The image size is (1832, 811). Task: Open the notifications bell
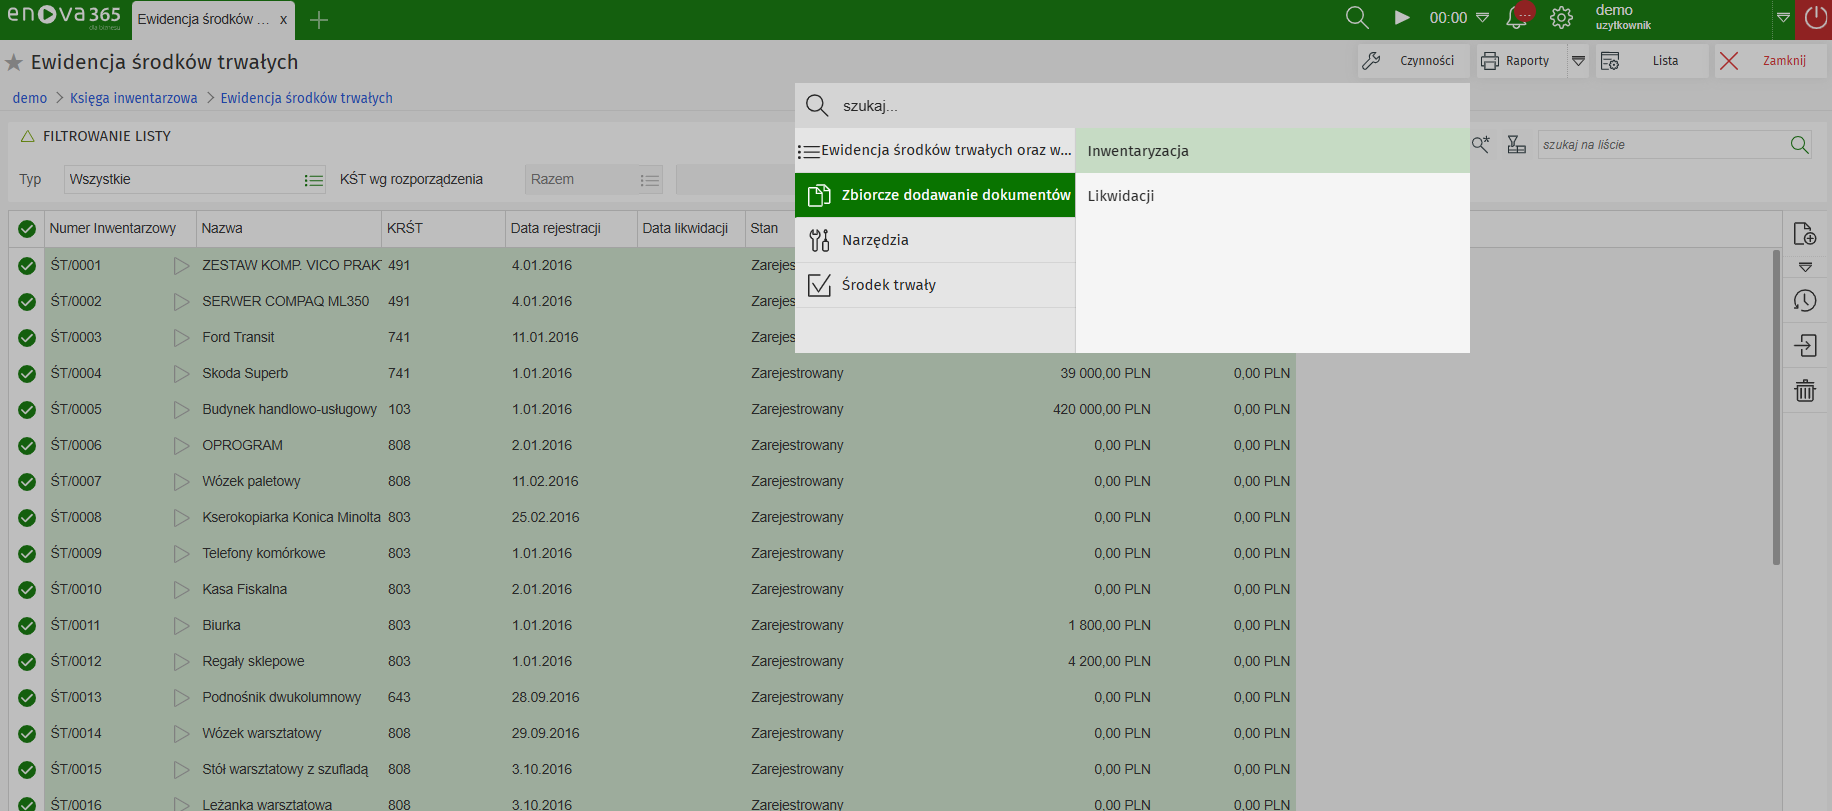pyautogui.click(x=1517, y=18)
